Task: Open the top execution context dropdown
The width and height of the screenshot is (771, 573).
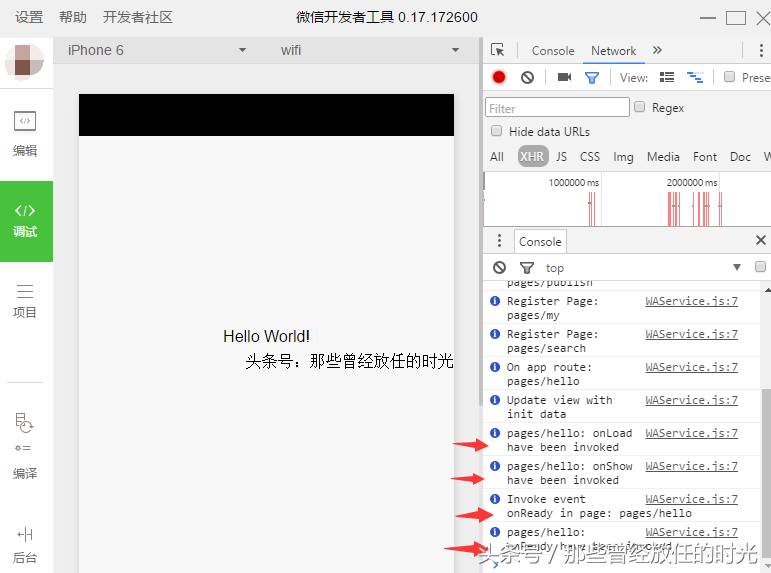Action: click(x=643, y=268)
